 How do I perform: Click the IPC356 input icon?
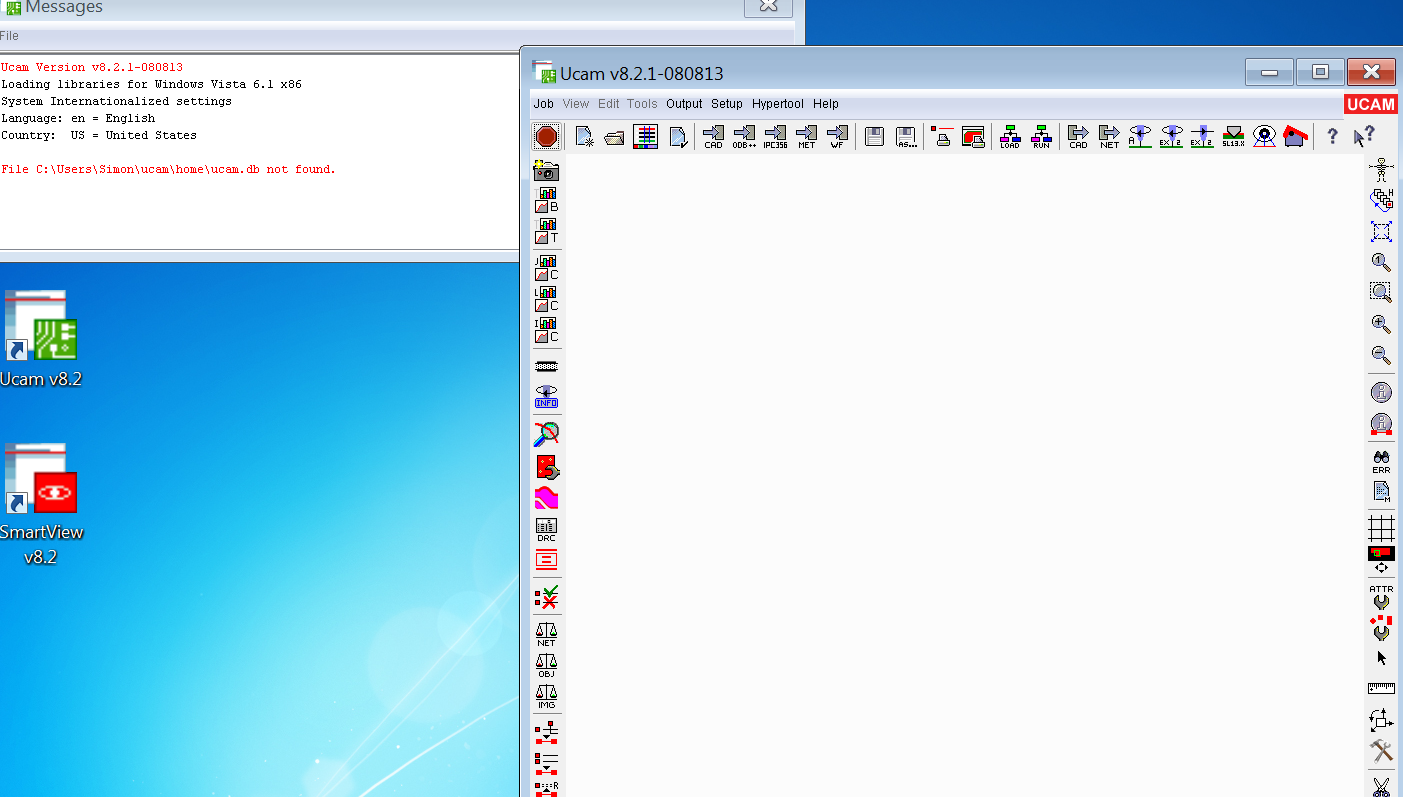[775, 137]
